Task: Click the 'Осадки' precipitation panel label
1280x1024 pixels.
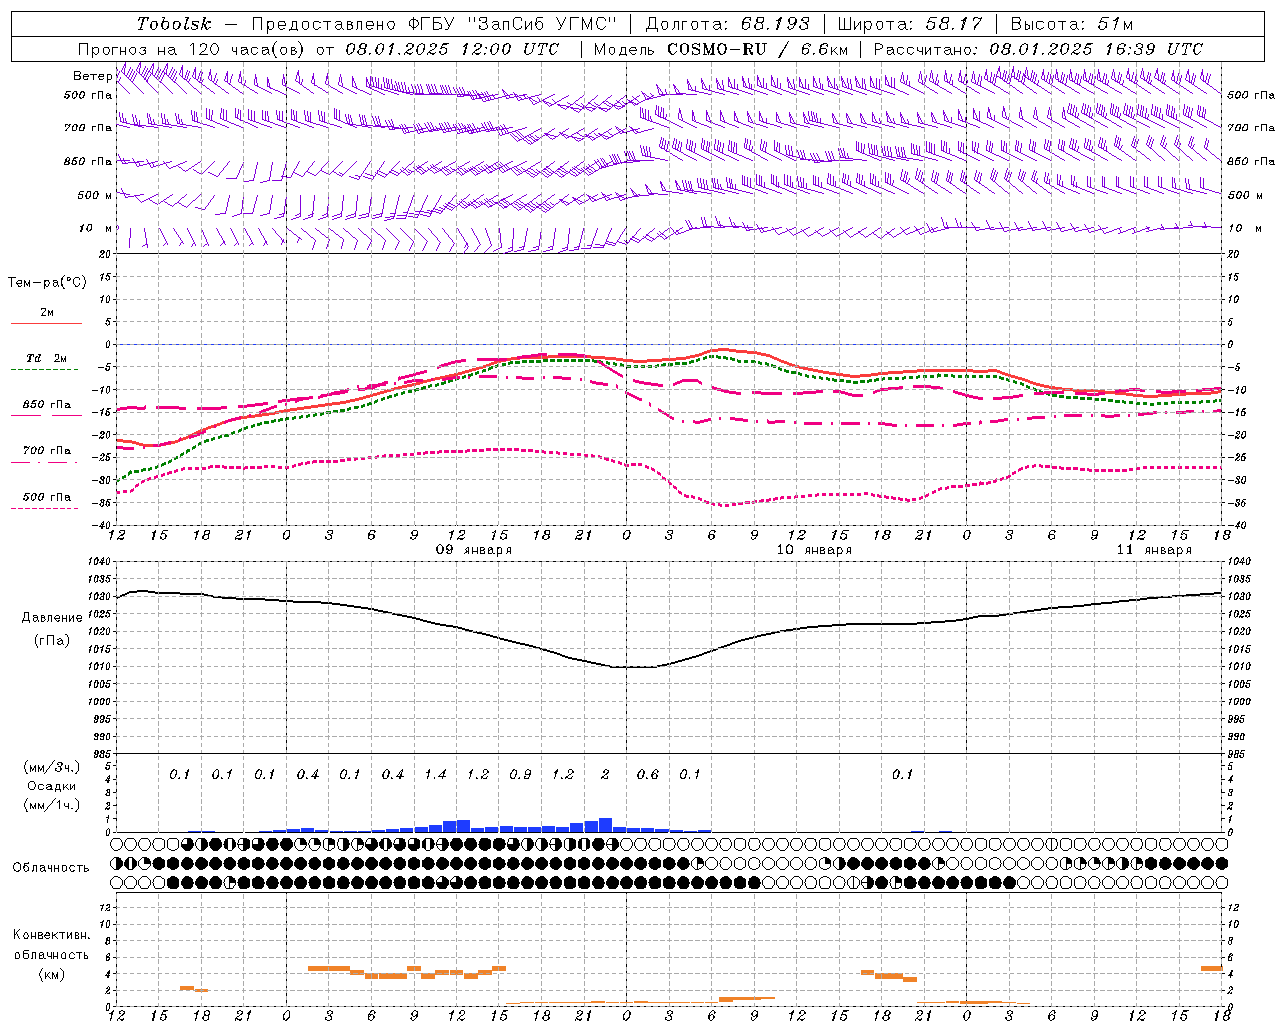Action: 51,786
